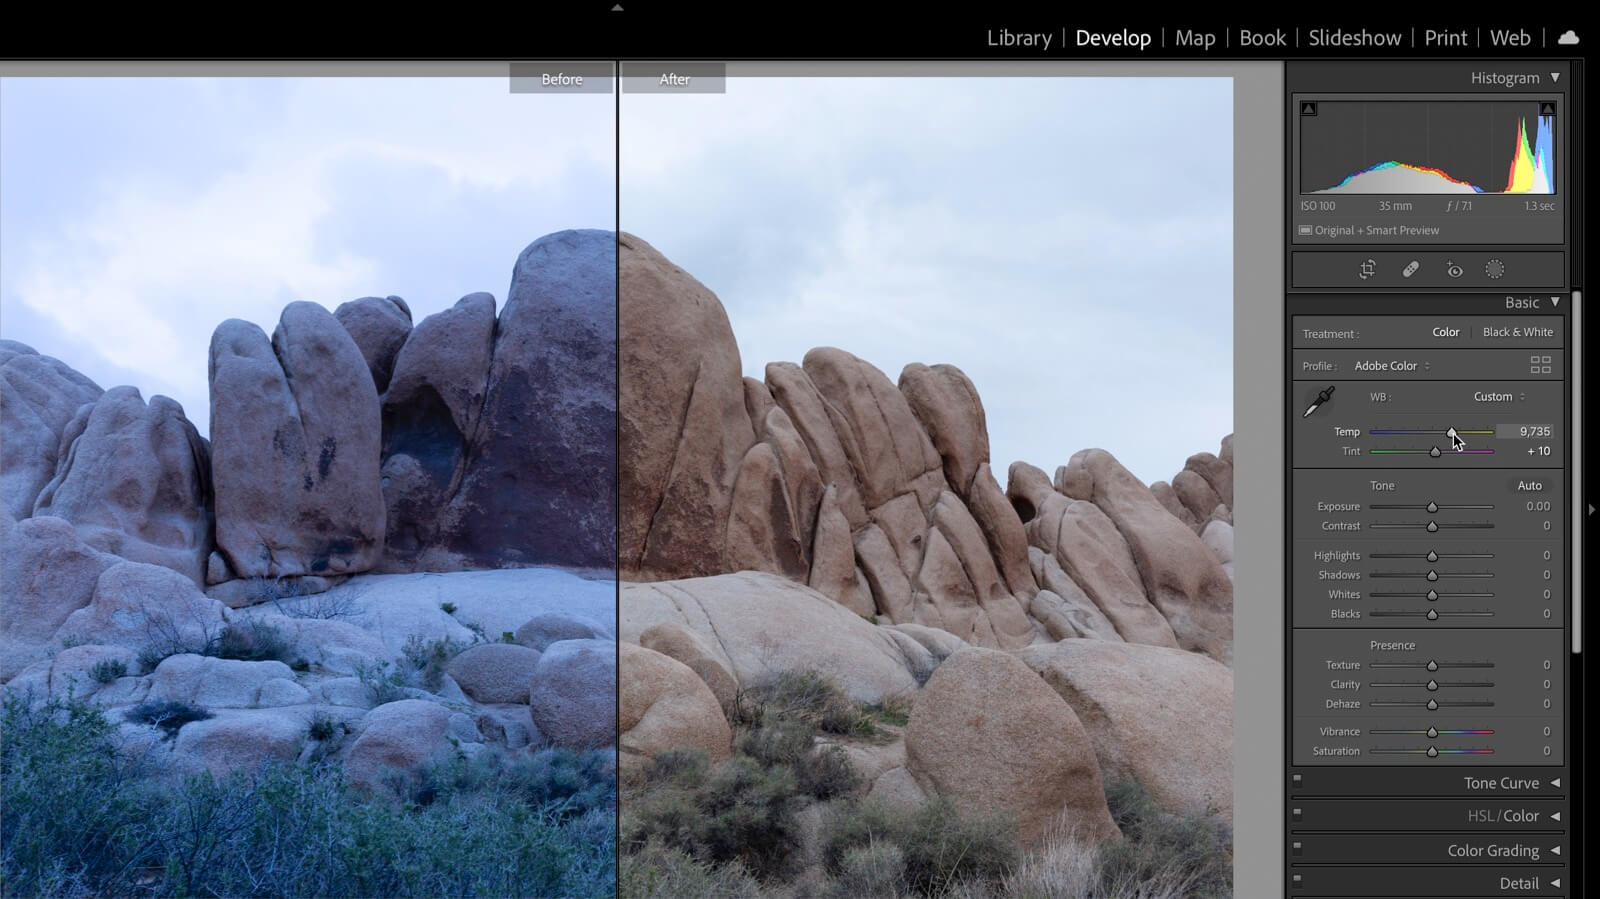Expand the Detail panel
Screen dimensions: 1600x899
click(1555, 883)
